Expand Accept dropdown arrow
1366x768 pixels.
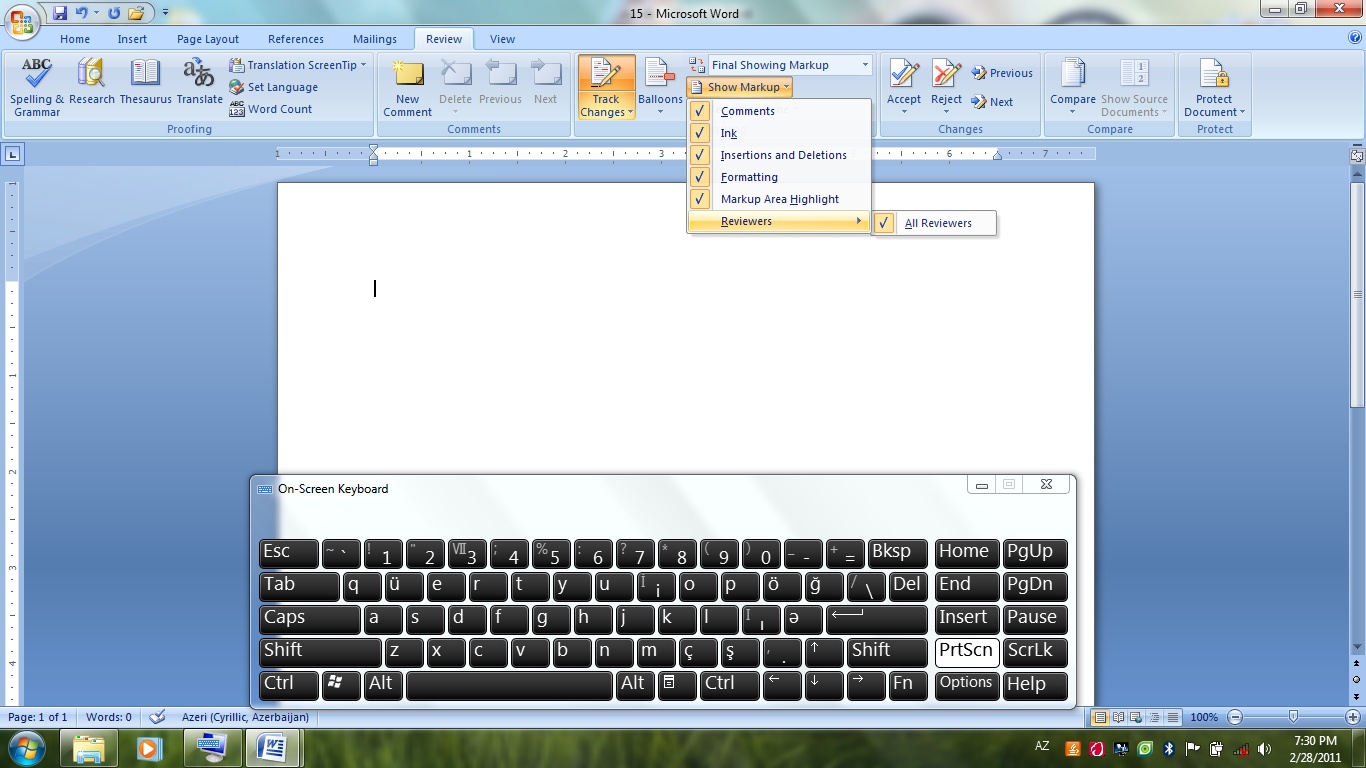coord(904,110)
